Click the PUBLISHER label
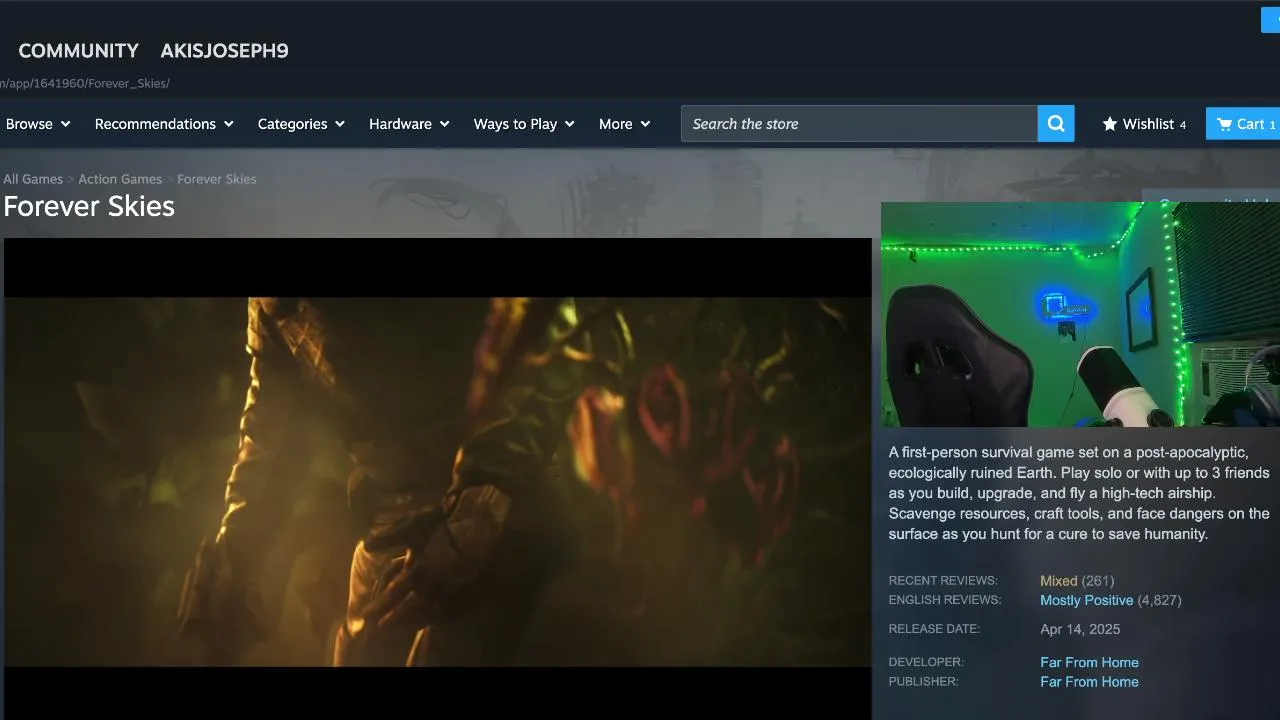Image resolution: width=1280 pixels, height=720 pixels. pos(923,682)
